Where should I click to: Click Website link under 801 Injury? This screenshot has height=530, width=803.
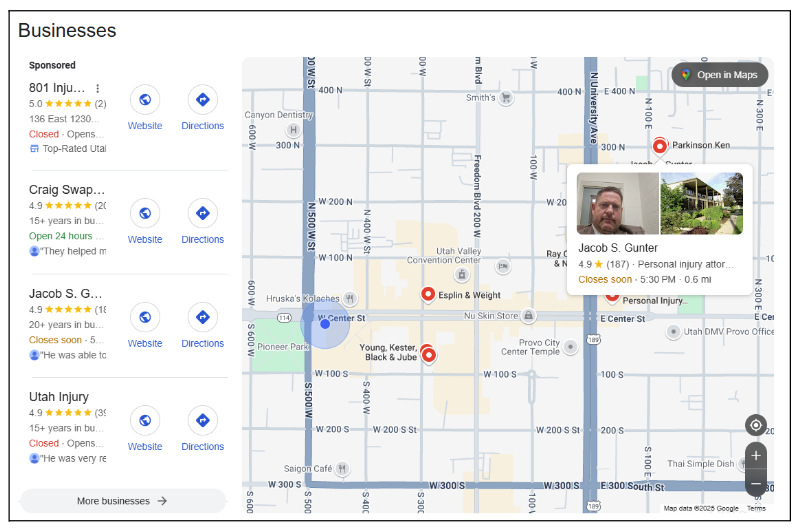(x=145, y=126)
